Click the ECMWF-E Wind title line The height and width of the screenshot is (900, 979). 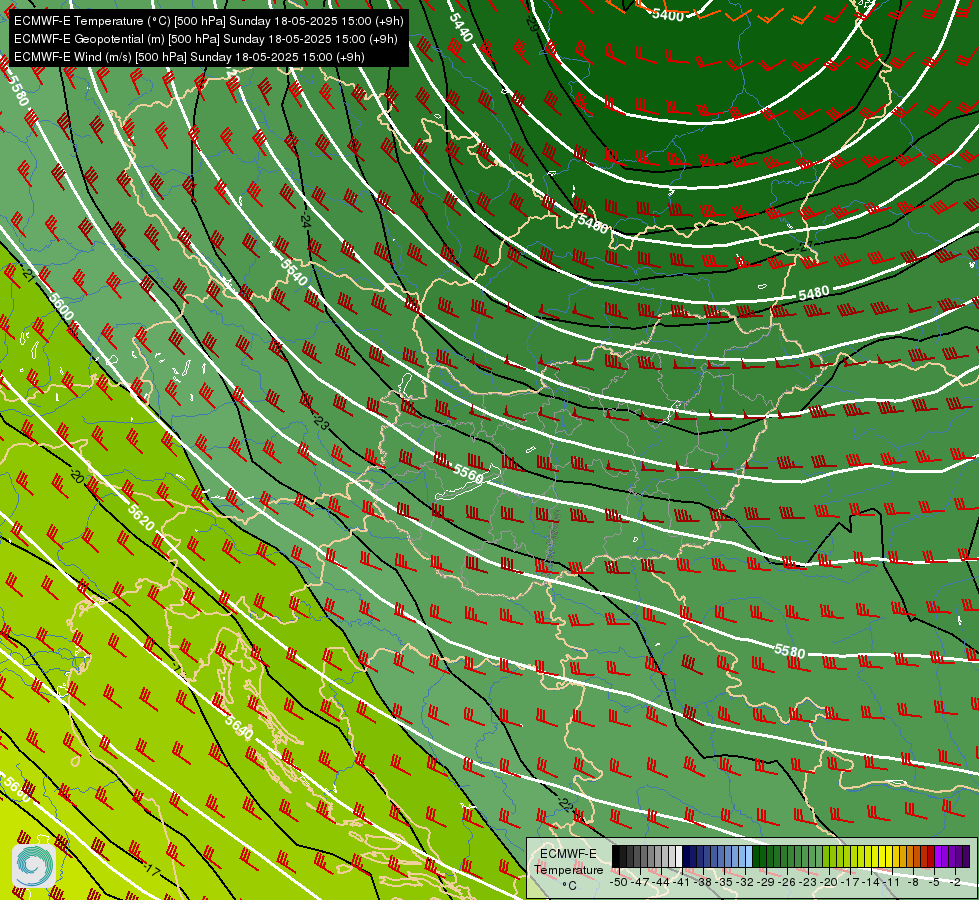click(x=189, y=57)
